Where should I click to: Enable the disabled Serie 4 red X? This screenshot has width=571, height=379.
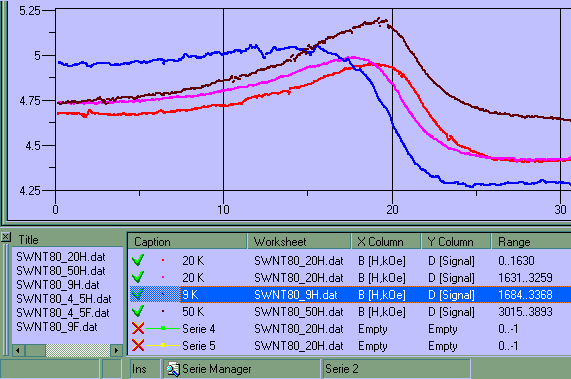point(138,328)
